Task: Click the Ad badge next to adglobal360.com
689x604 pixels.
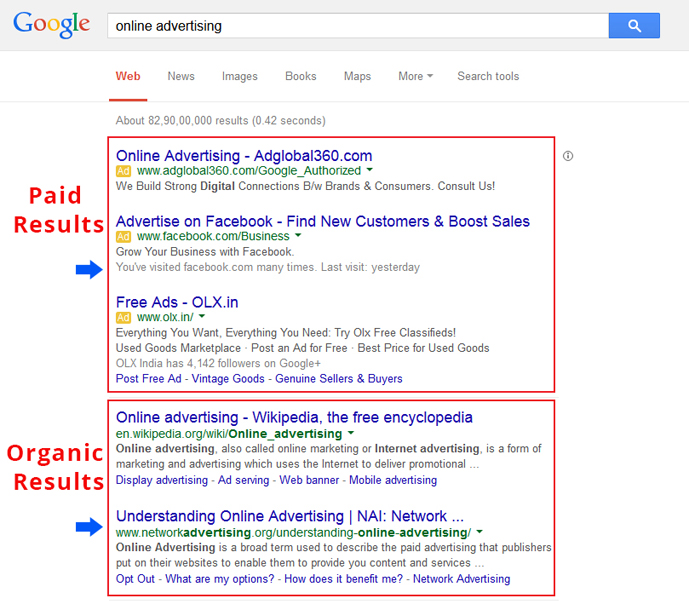Action: click(x=123, y=172)
